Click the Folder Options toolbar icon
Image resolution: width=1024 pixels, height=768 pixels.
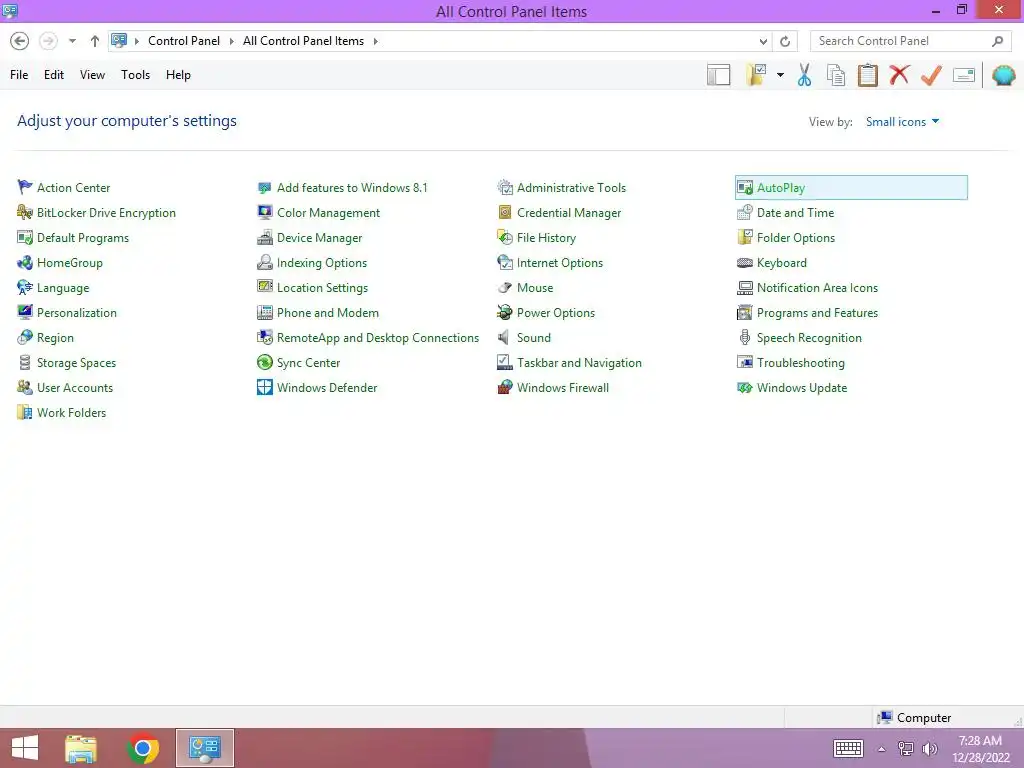click(756, 75)
